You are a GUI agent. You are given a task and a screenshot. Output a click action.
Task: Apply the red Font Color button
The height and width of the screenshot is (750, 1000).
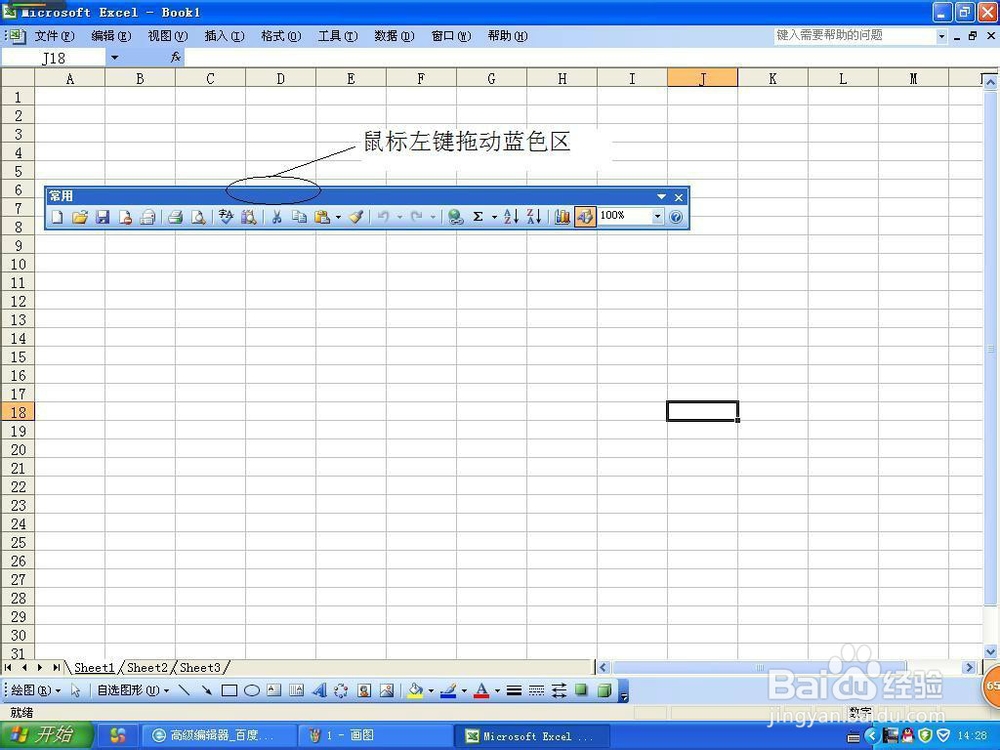point(482,690)
